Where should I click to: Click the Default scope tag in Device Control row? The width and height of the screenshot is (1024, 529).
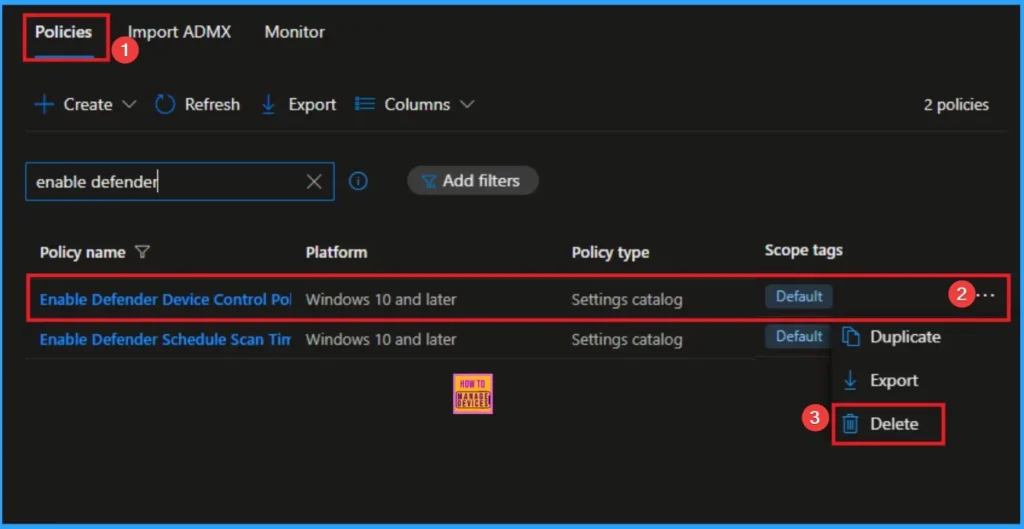[x=799, y=297]
